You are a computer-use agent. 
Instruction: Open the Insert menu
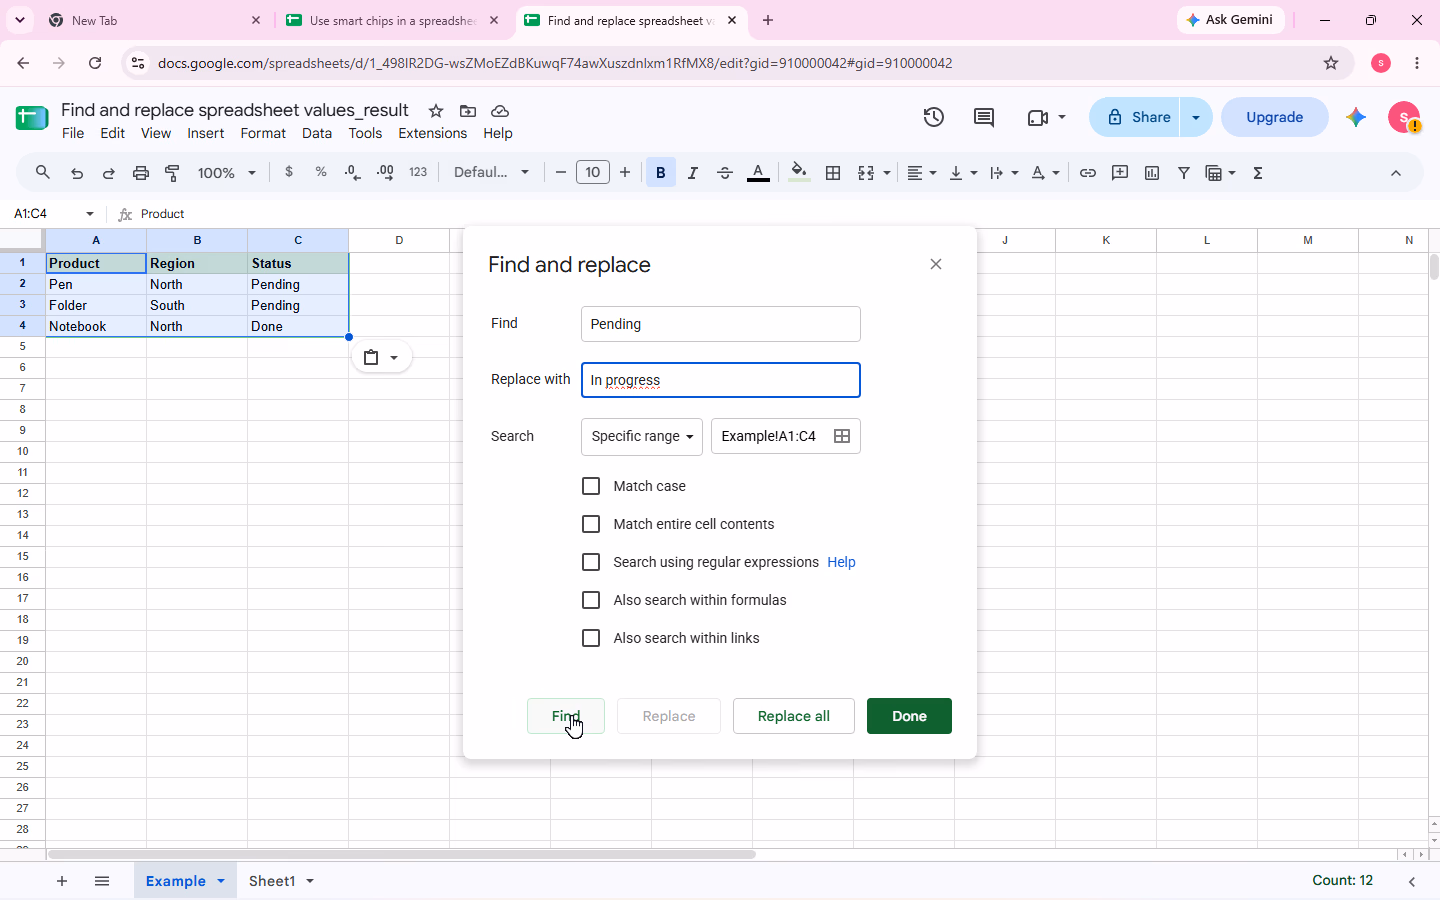coord(206,133)
